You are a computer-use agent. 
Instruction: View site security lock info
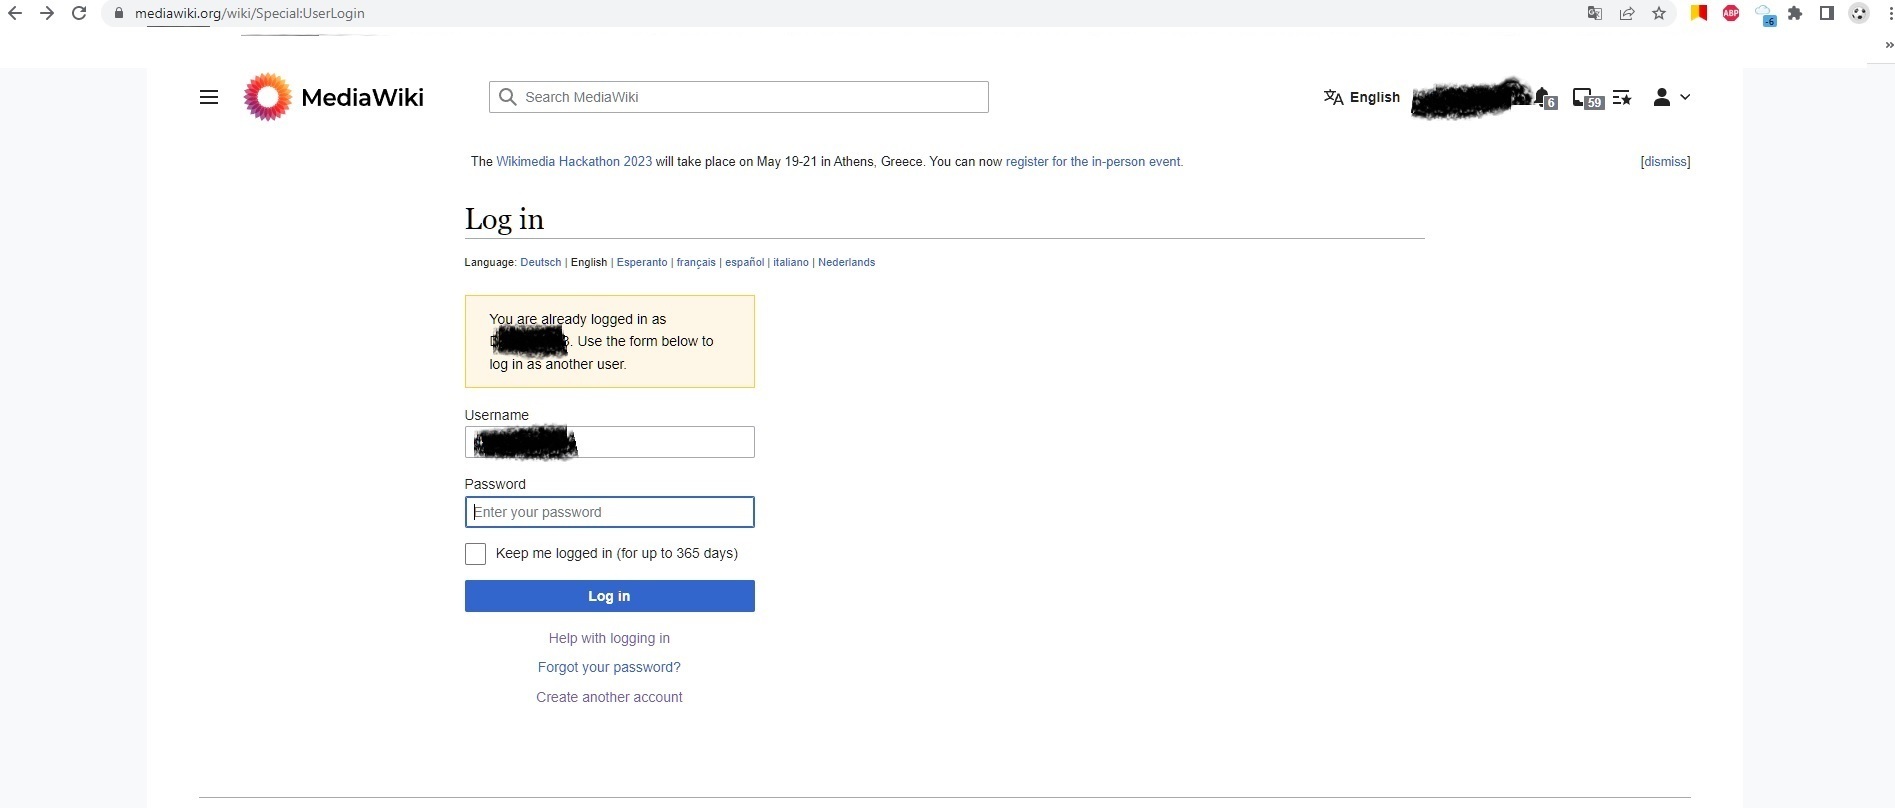coord(118,13)
